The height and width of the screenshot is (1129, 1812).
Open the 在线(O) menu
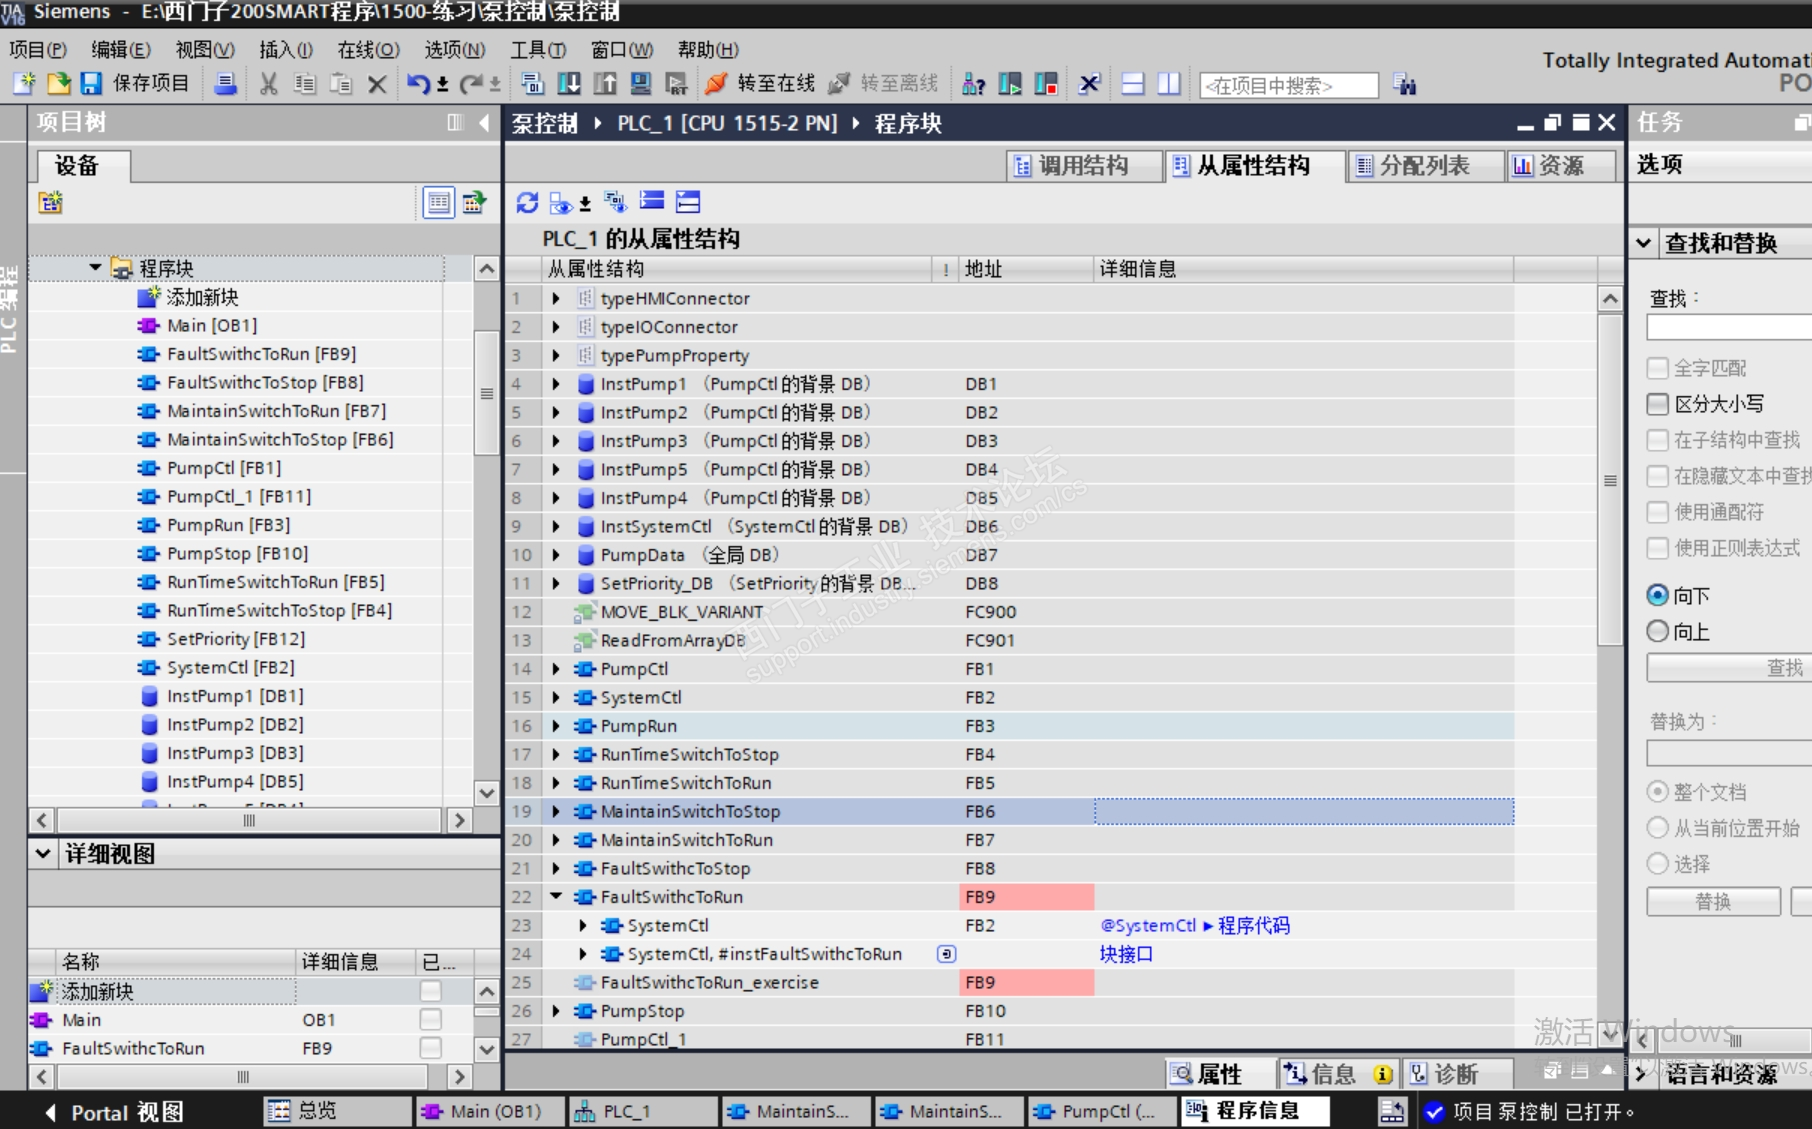(x=368, y=49)
